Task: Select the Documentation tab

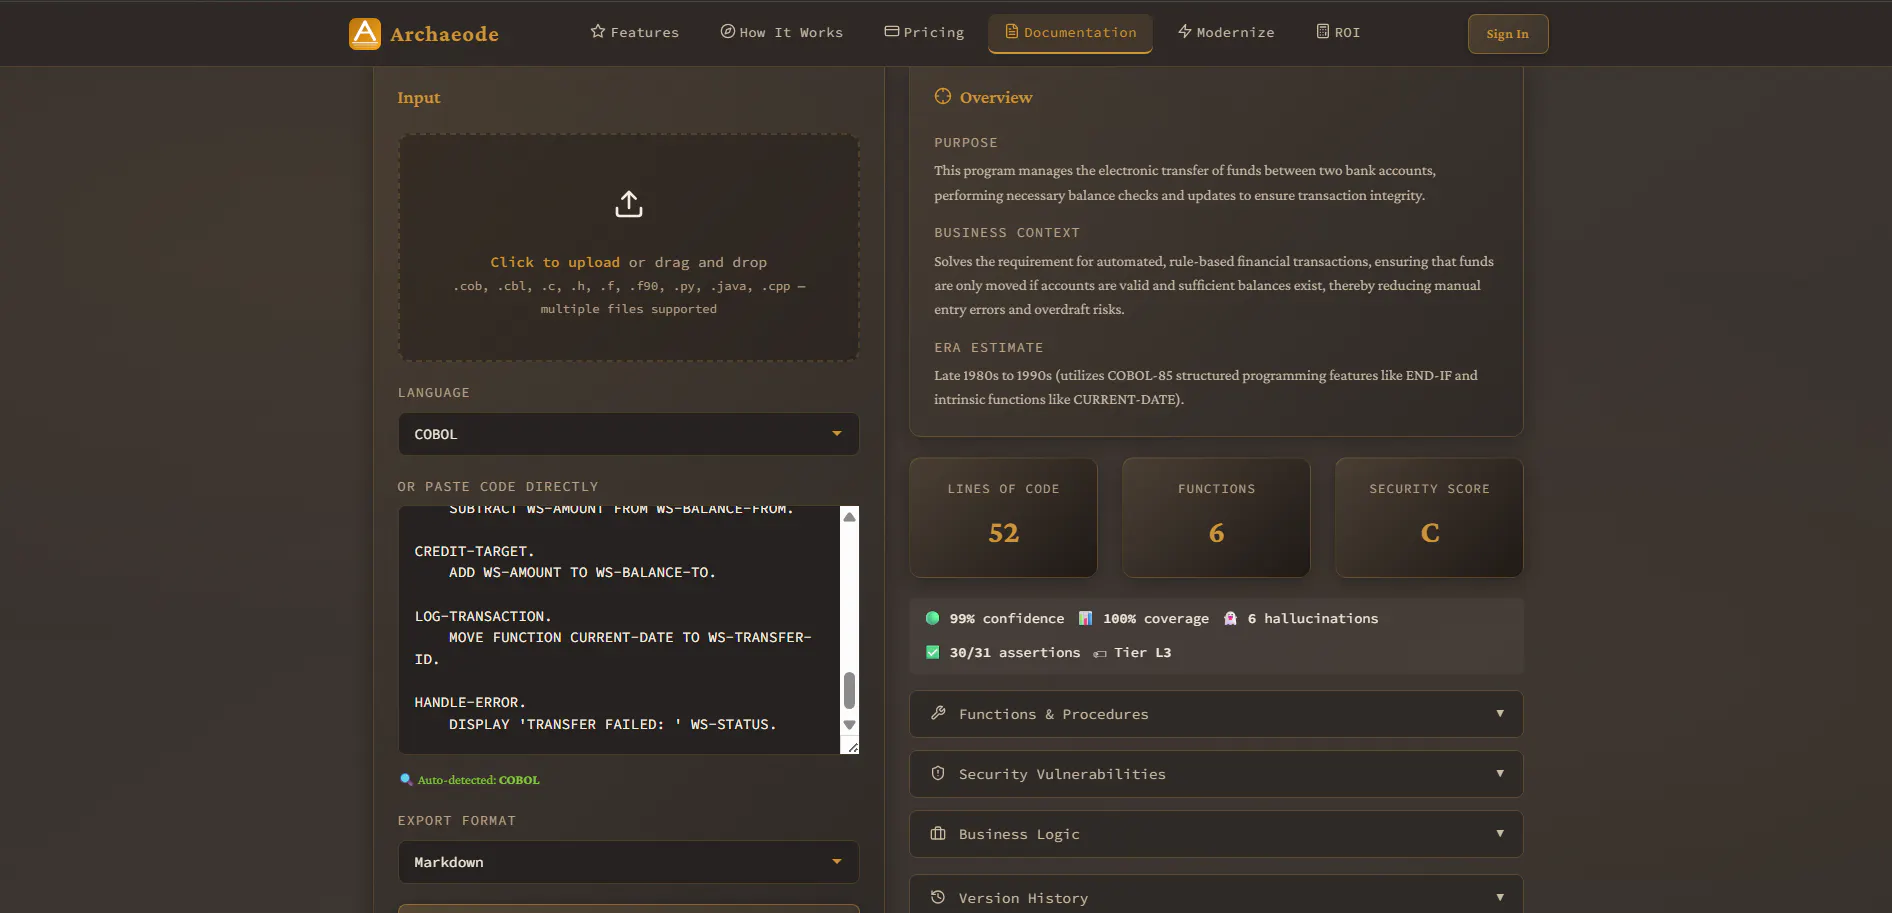Action: point(1071,33)
